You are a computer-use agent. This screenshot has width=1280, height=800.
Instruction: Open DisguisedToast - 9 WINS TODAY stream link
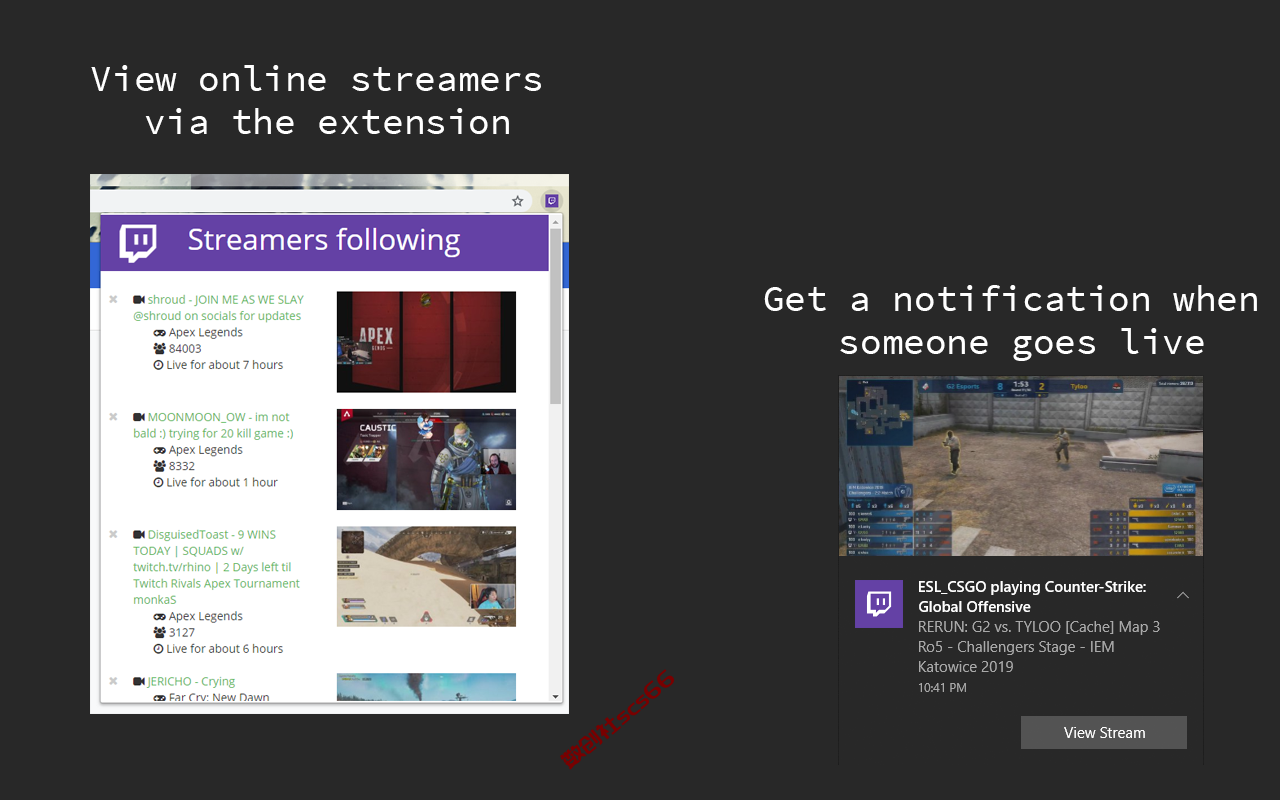tap(217, 567)
